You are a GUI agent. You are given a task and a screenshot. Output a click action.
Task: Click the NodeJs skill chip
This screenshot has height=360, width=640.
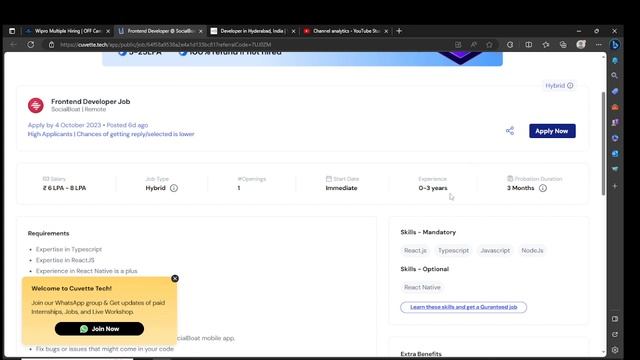[532, 251]
